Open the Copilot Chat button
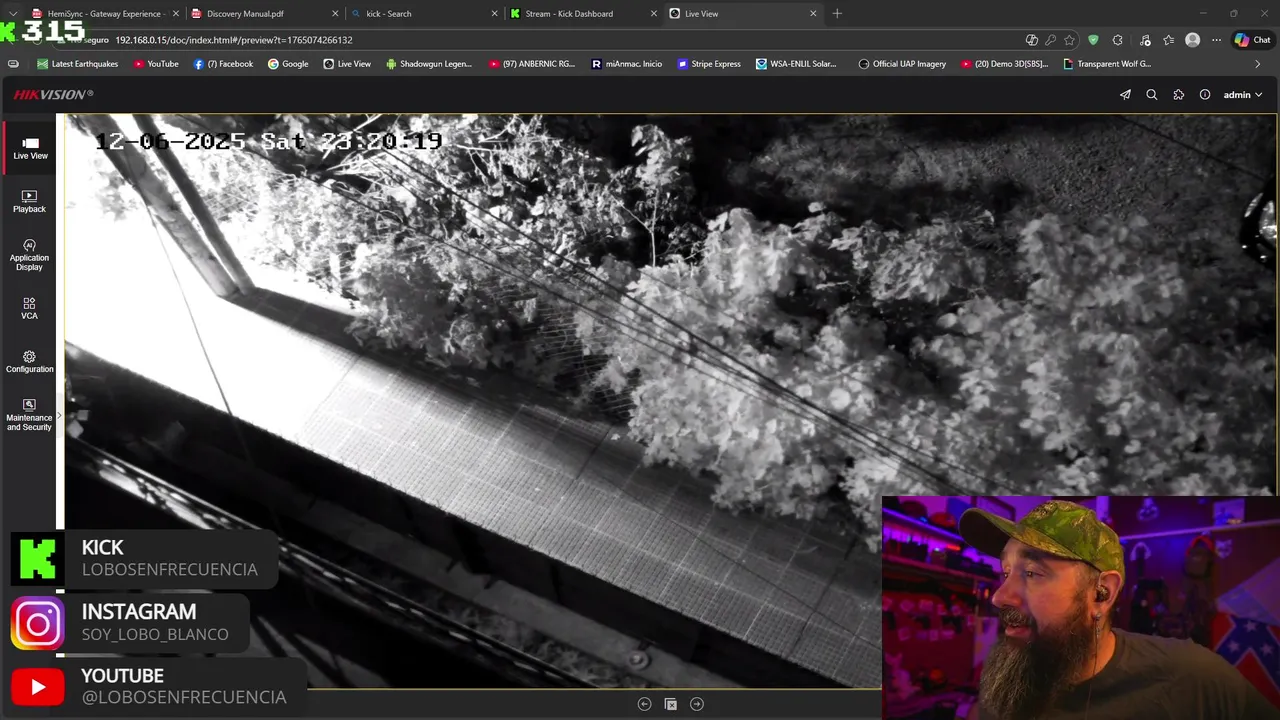 1252,40
